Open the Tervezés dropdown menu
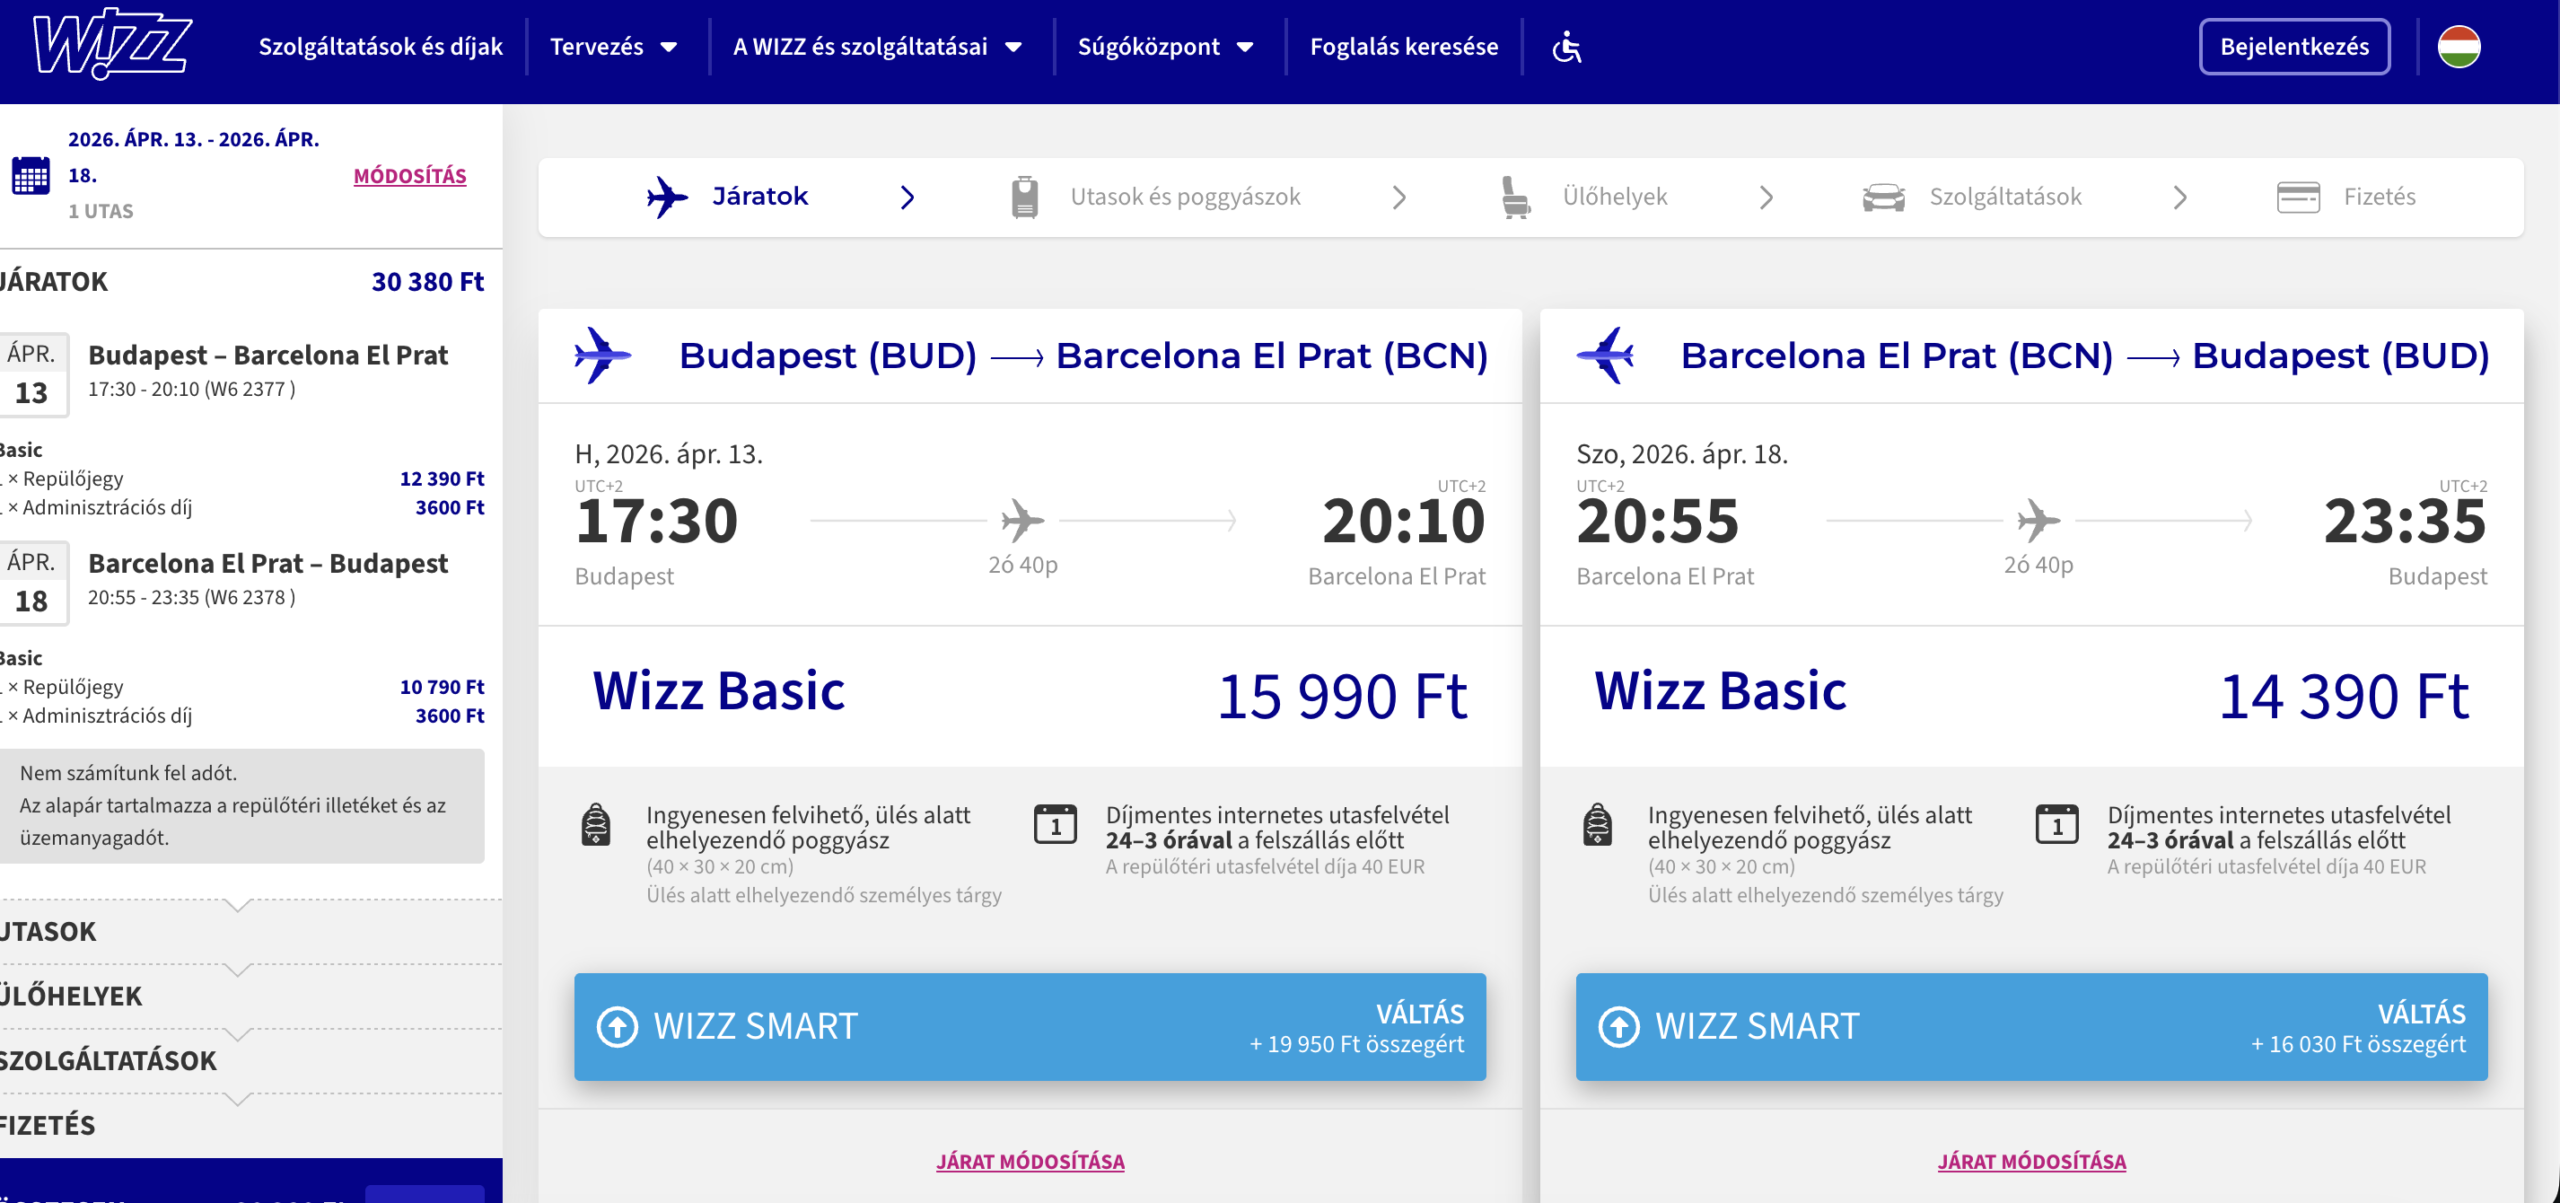The height and width of the screenshot is (1203, 2560). point(613,47)
